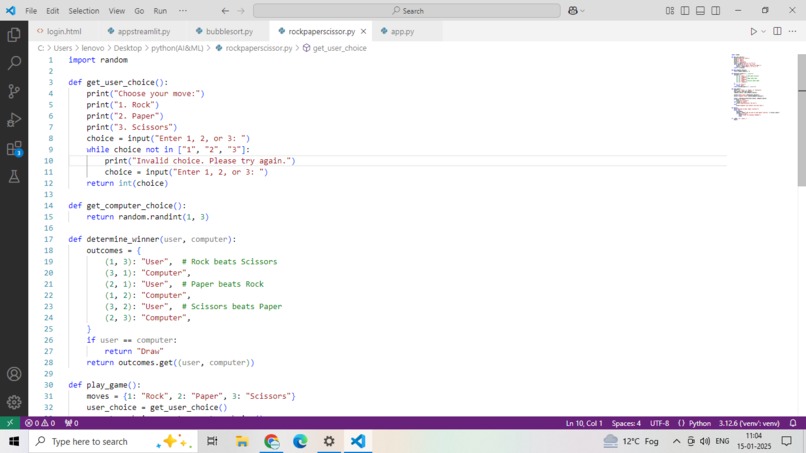The width and height of the screenshot is (806, 453).
Task: Go forward with the right arrow
Action: pyautogui.click(x=241, y=11)
